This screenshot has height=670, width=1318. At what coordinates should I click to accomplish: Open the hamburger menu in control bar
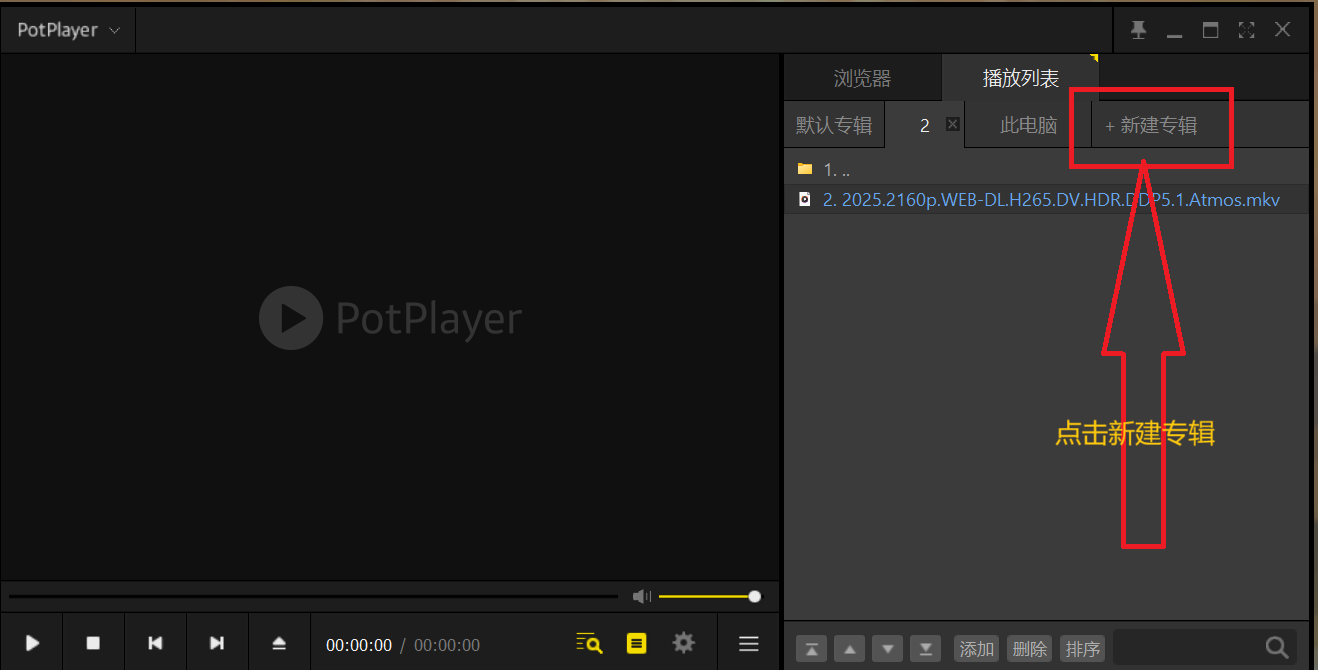(x=749, y=643)
